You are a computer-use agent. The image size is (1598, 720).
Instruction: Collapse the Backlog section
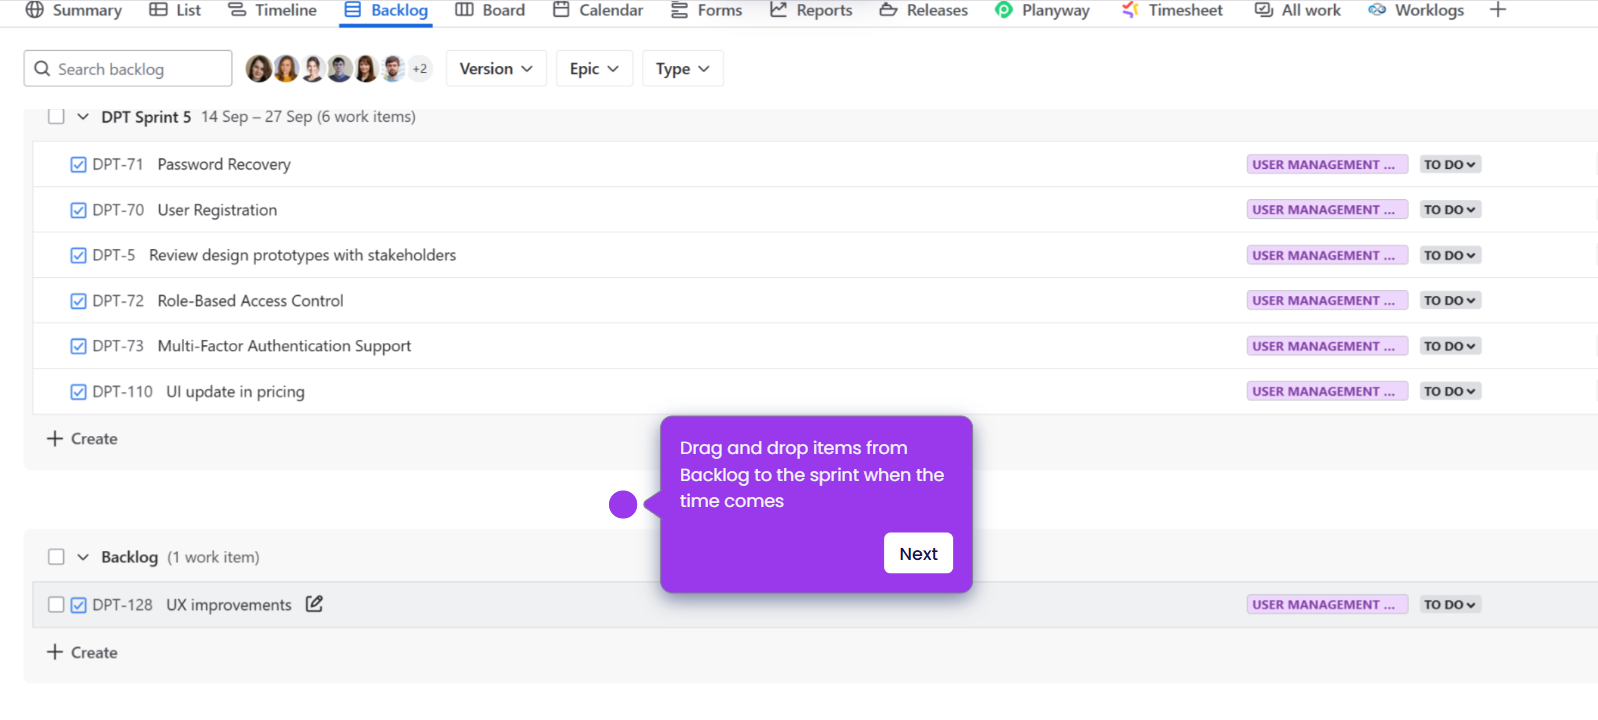pos(83,557)
